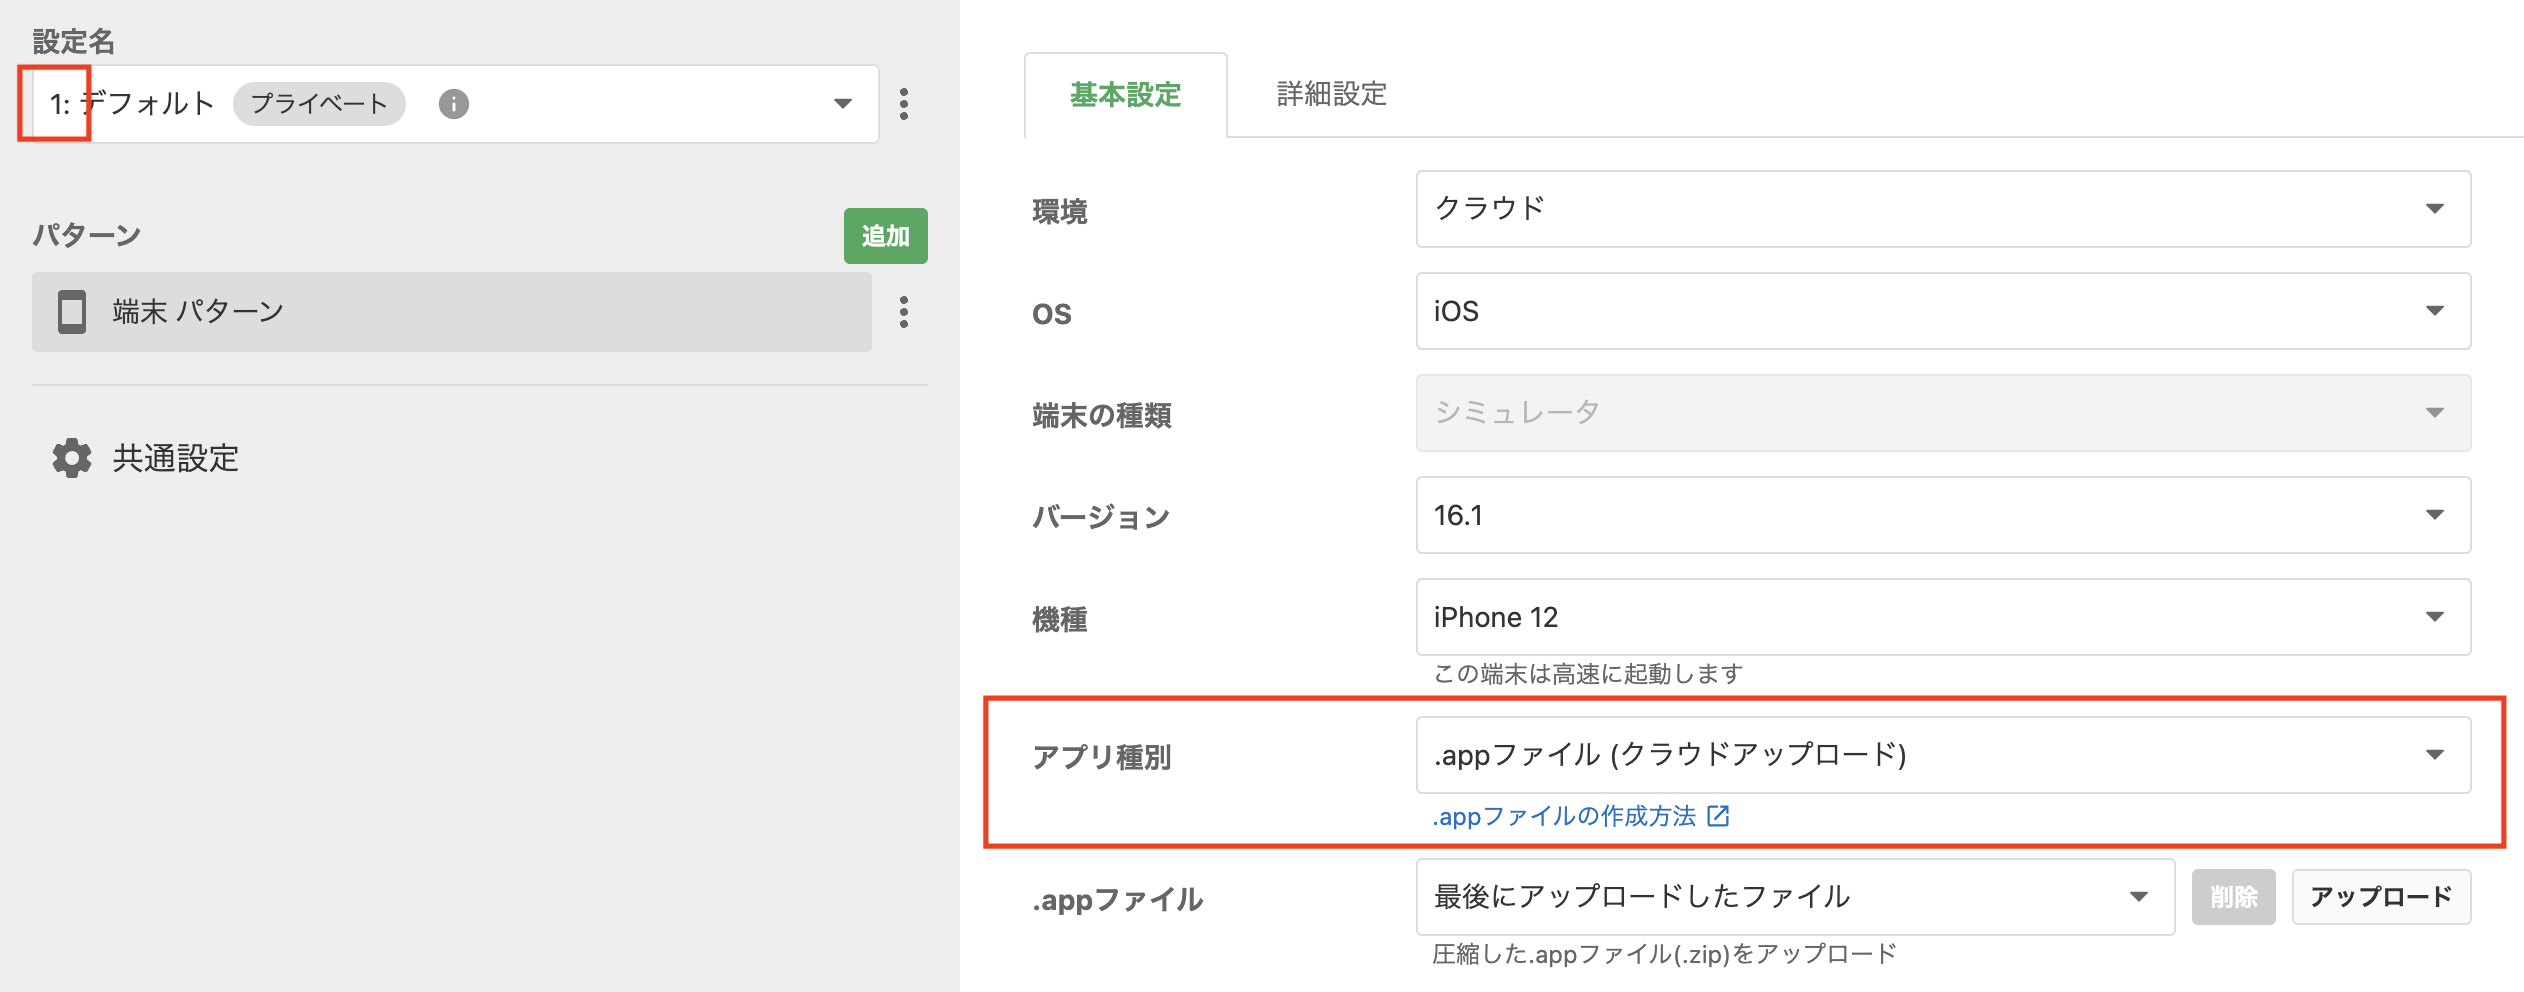Click the アップロード button
This screenshot has height=992, width=2524.
tap(2381, 897)
